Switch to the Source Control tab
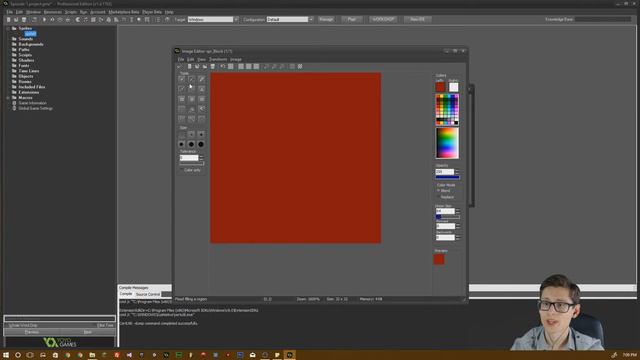The height and width of the screenshot is (360, 640). [148, 294]
